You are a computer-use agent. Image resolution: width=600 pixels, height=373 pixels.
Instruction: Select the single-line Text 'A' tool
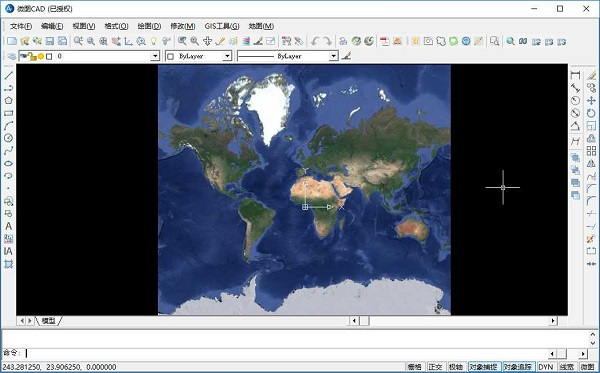[x=8, y=226]
